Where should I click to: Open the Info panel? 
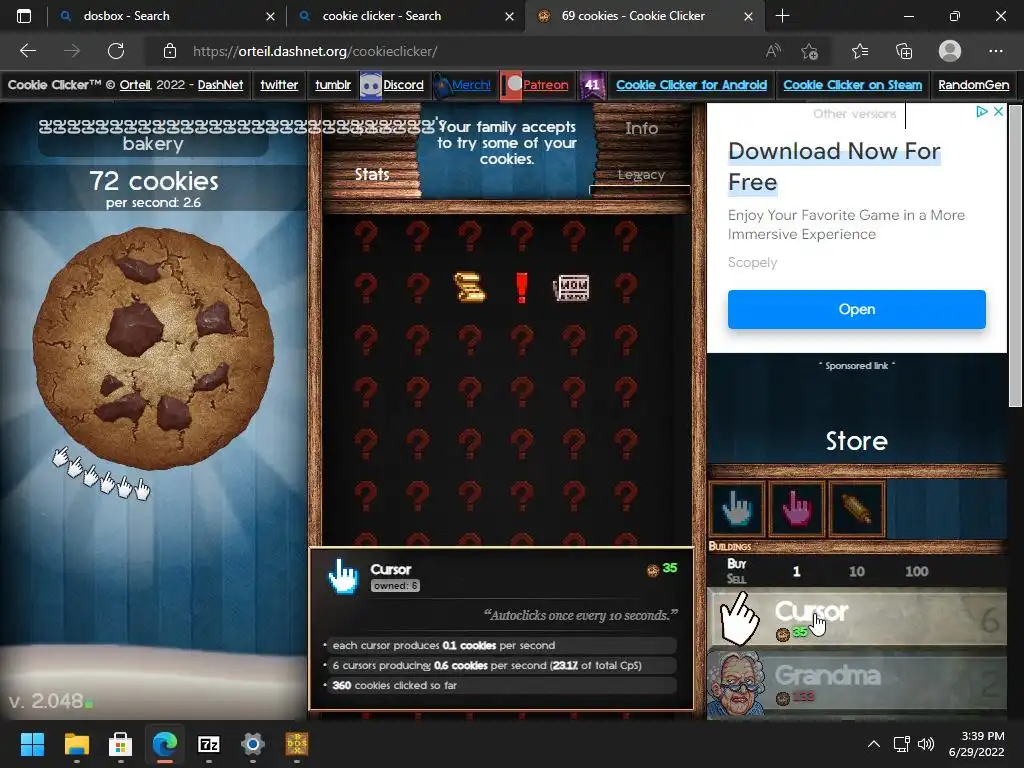(641, 129)
